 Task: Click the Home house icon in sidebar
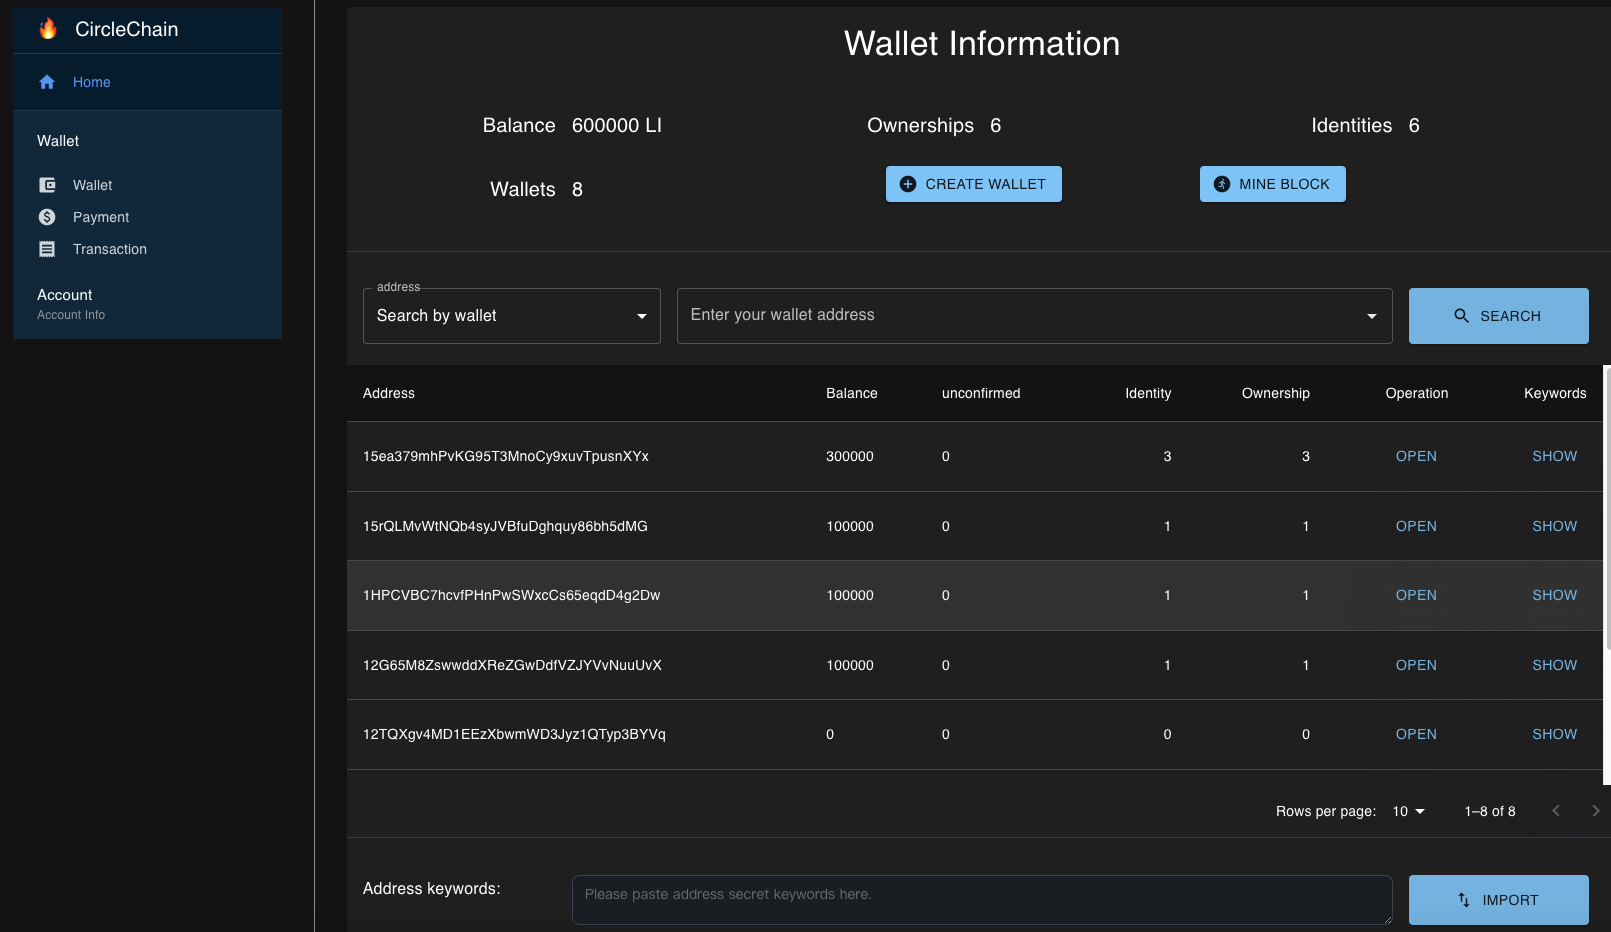47,82
